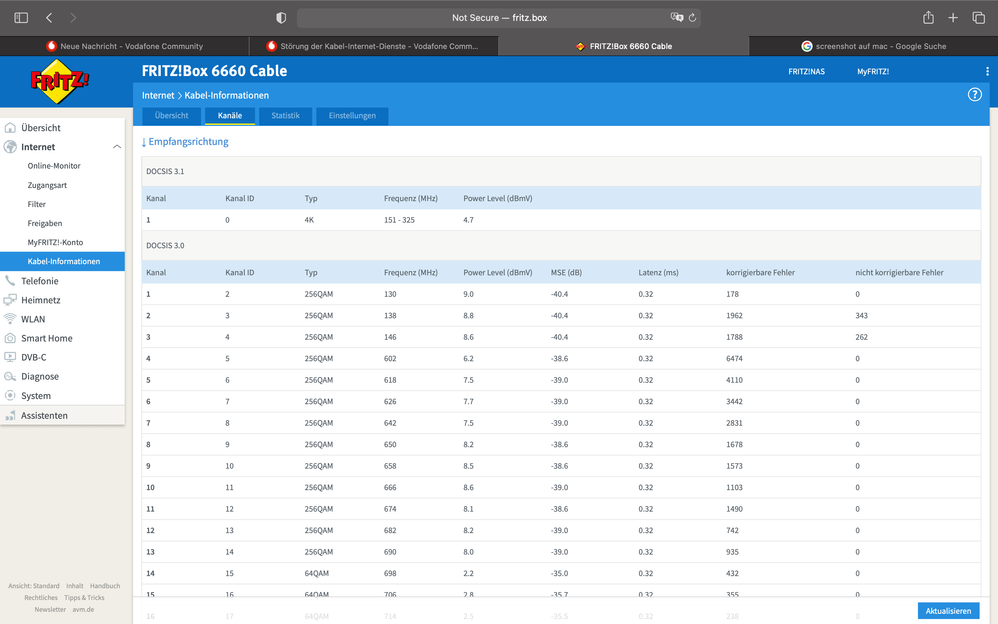Open the Safari share icon
Image resolution: width=998 pixels, height=624 pixels.
[x=929, y=17]
